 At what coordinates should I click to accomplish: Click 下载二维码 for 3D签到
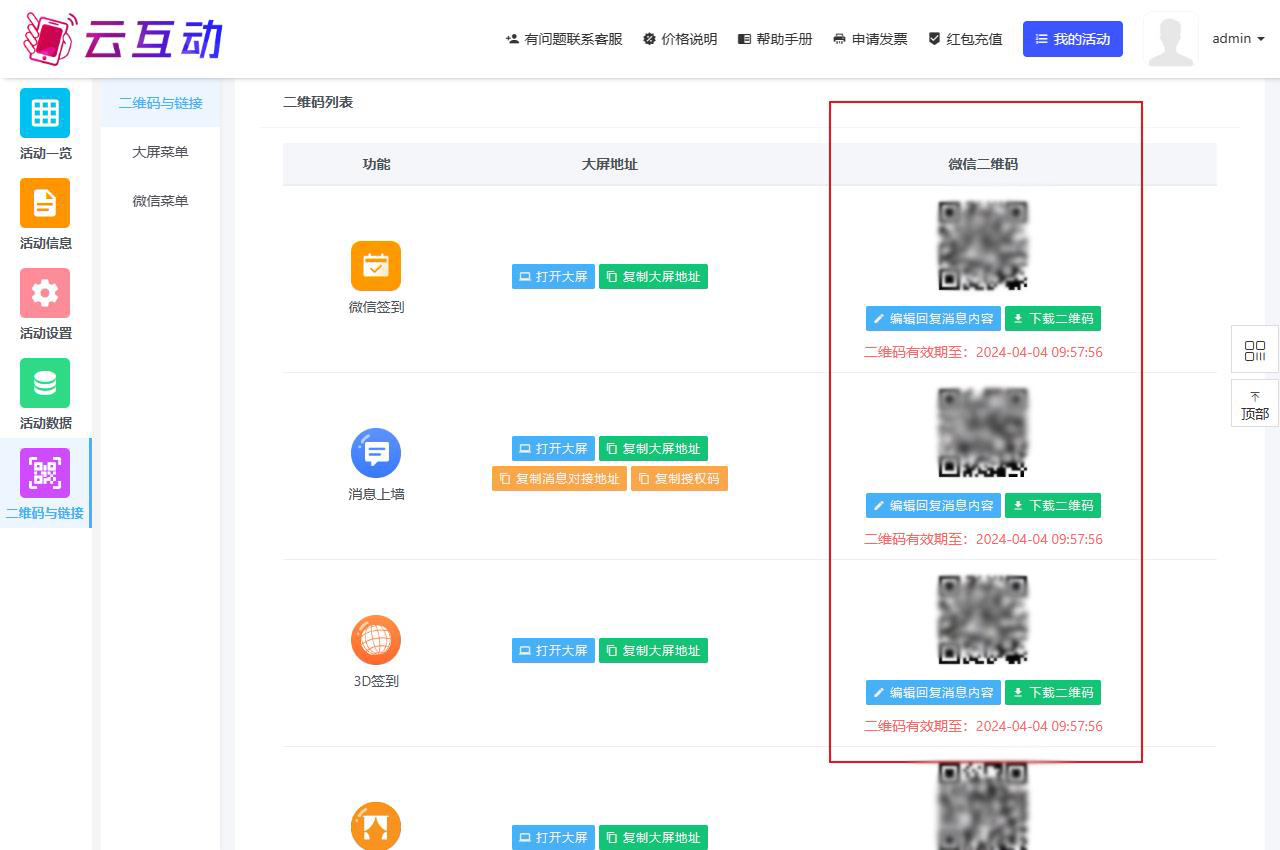click(1053, 693)
